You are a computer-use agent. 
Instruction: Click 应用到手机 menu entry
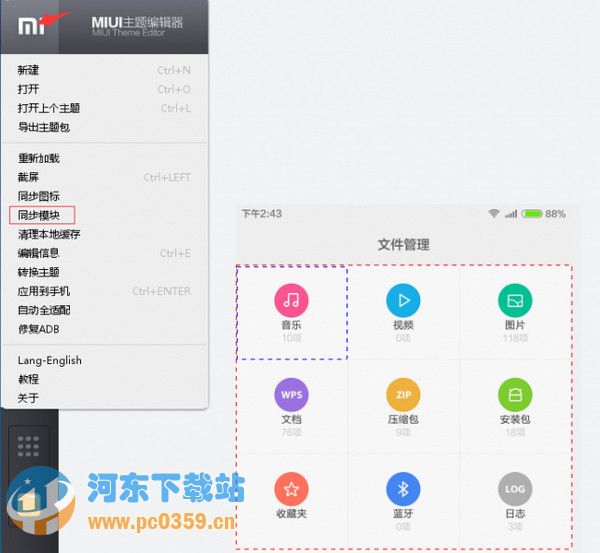[104, 291]
